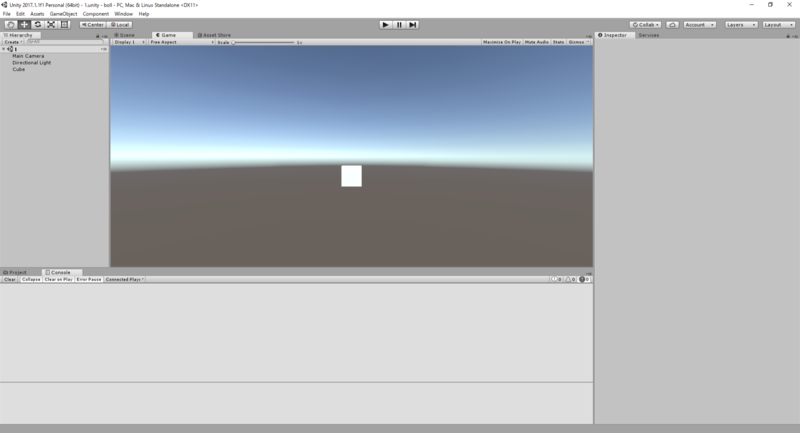The image size is (800, 433).
Task: Open the Hierarchy Create dropdown
Action: [13, 42]
